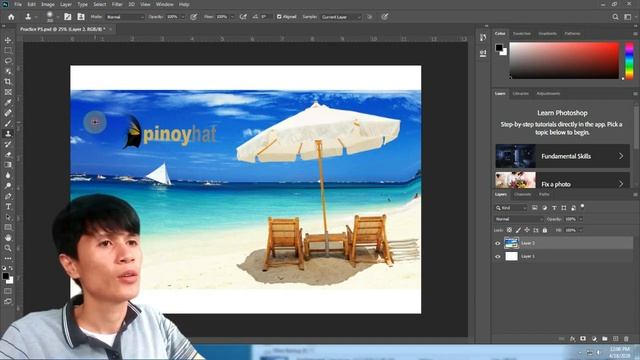The width and height of the screenshot is (640, 360).
Task: Open the layer Fill dropdown arrow
Action: pyautogui.click(x=581, y=230)
